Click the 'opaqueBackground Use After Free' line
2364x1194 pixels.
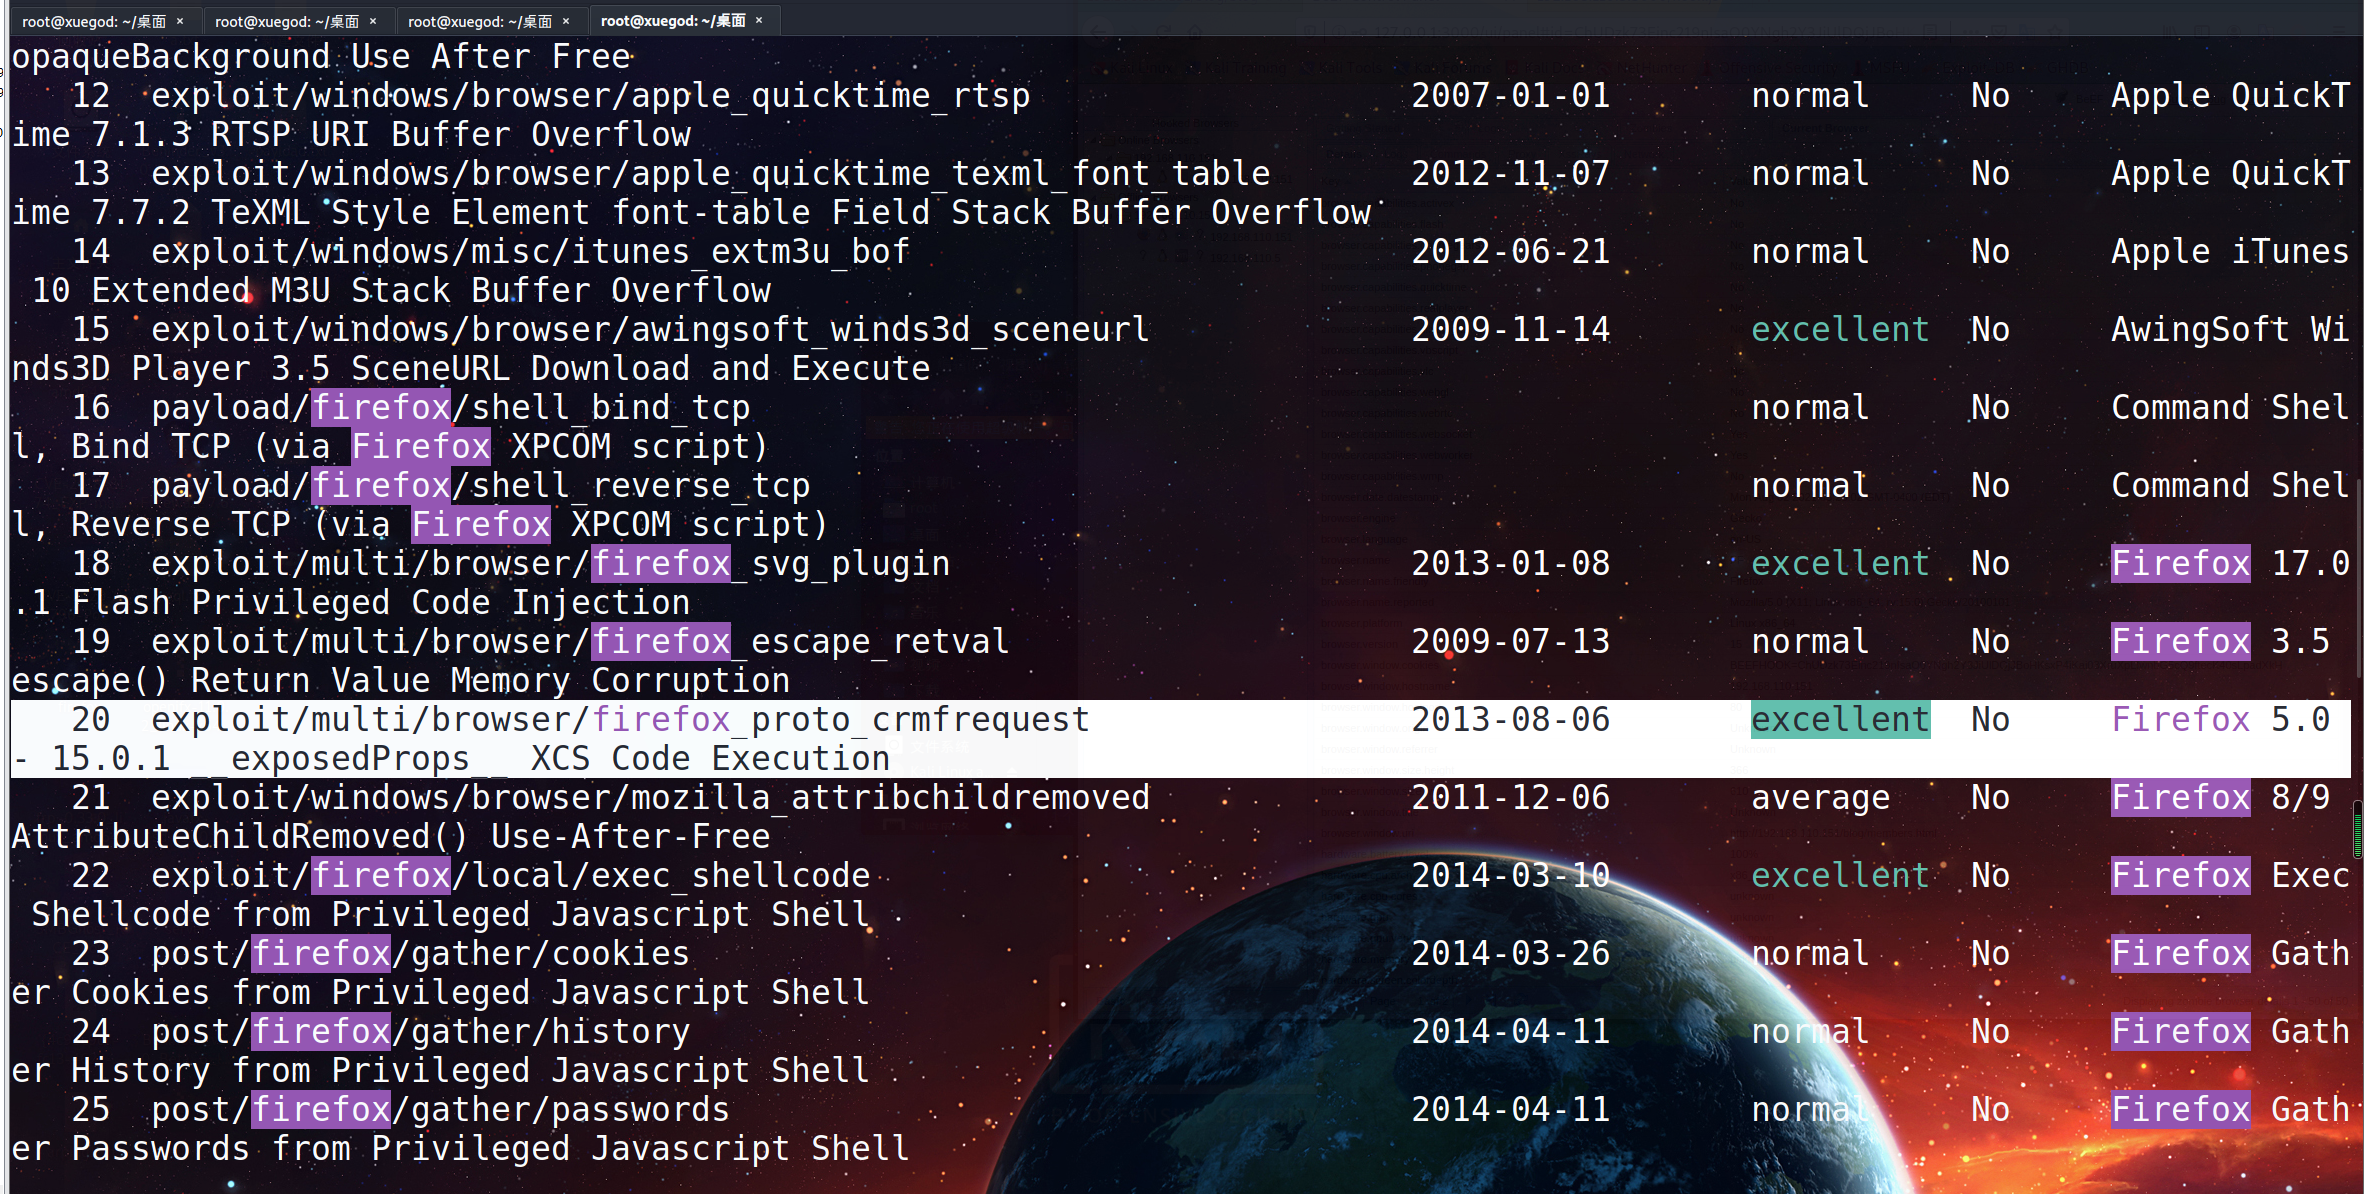tap(321, 57)
